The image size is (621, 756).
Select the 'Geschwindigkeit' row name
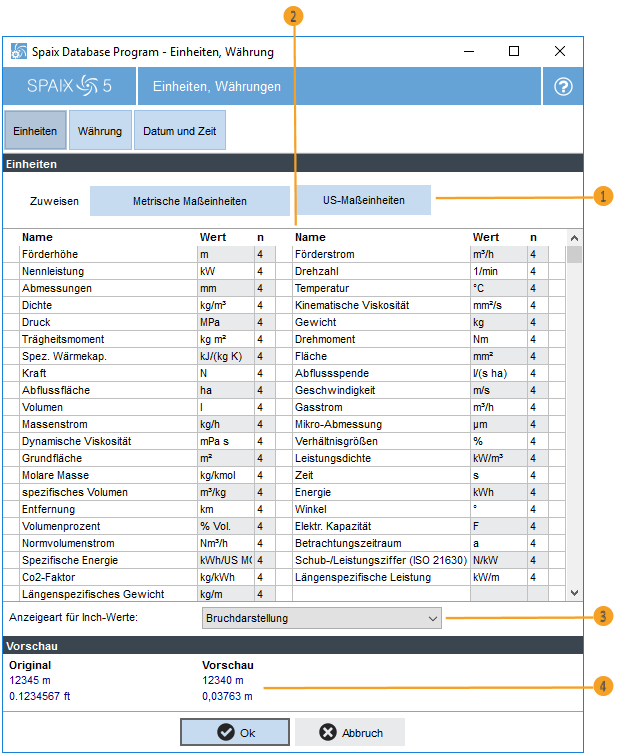pyautogui.click(x=335, y=390)
